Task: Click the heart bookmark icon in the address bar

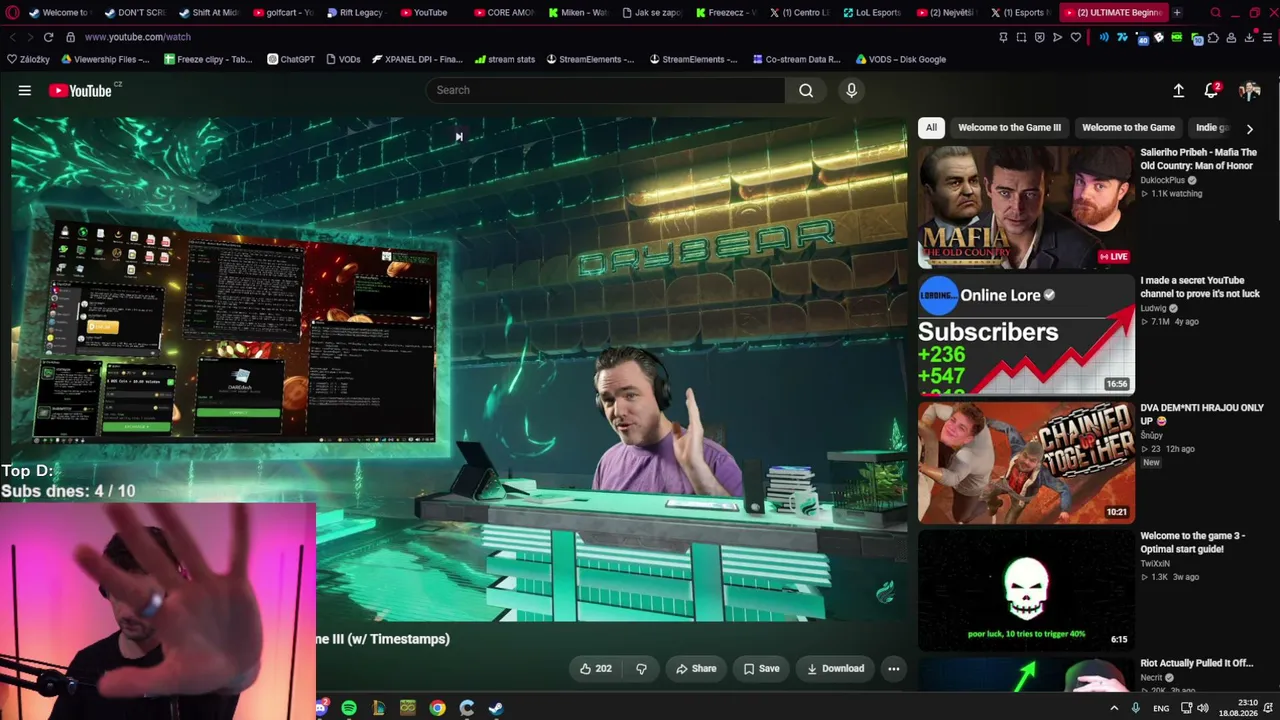Action: click(1076, 38)
